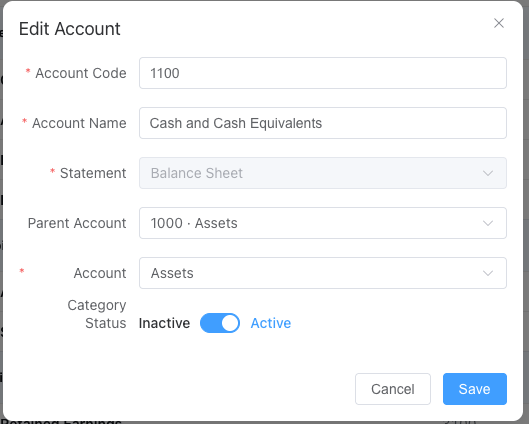Toggle the Status switch
The width and height of the screenshot is (529, 424).
click(220, 323)
